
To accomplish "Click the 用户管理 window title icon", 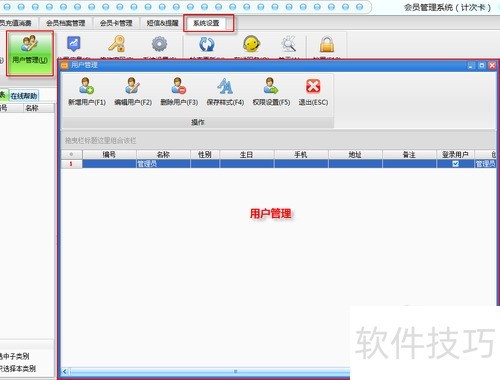I will [x=64, y=65].
